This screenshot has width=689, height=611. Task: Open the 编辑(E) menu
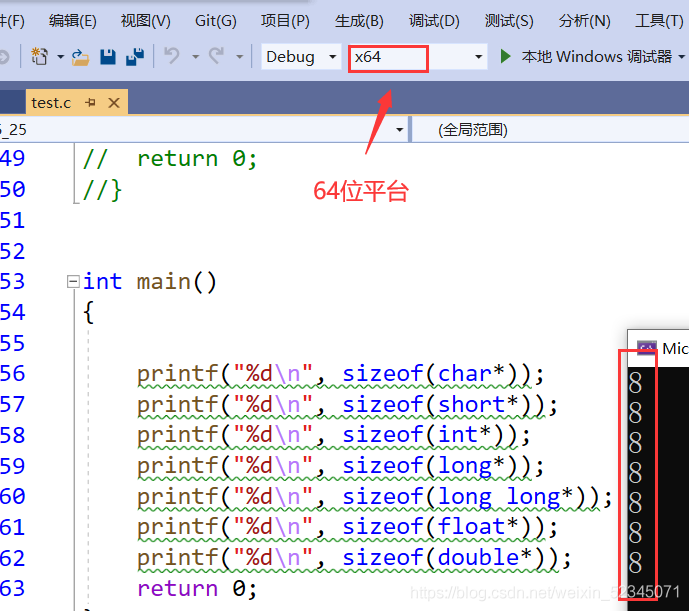[73, 21]
